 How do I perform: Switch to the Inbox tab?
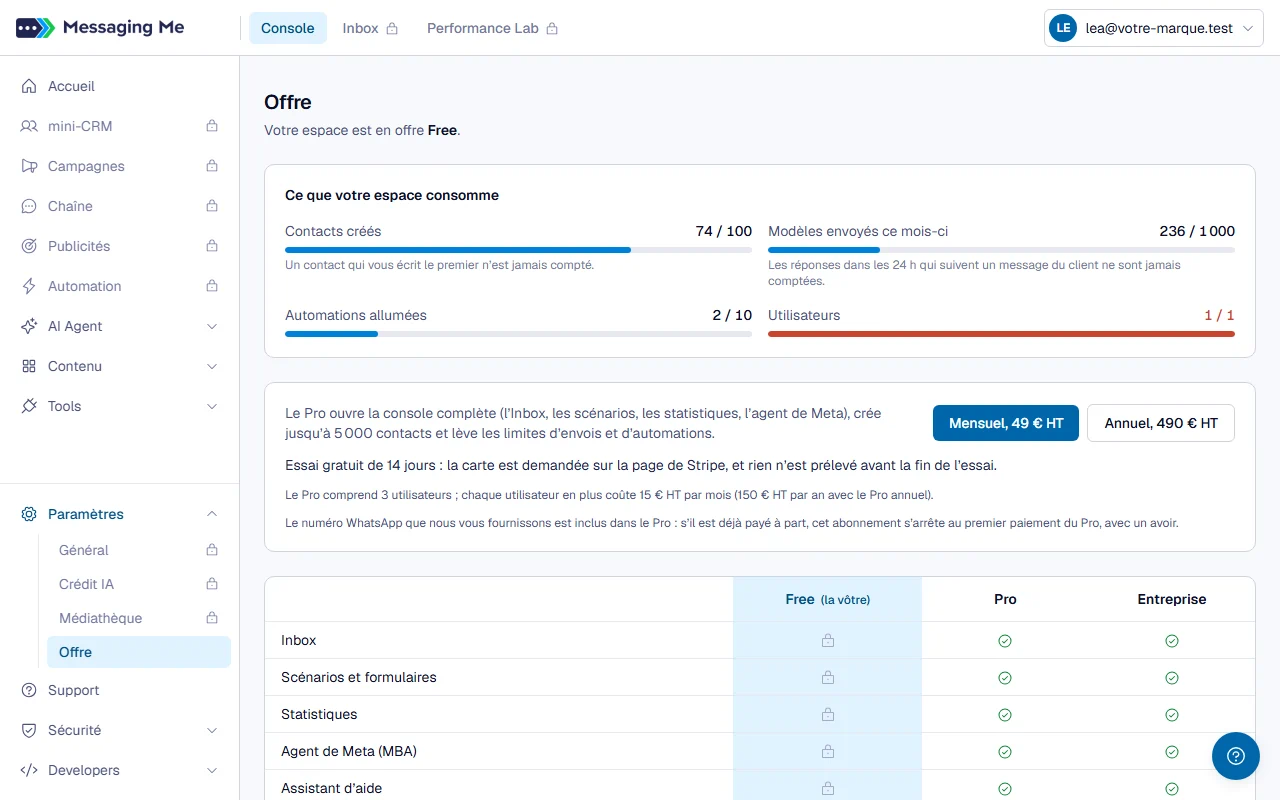click(370, 28)
